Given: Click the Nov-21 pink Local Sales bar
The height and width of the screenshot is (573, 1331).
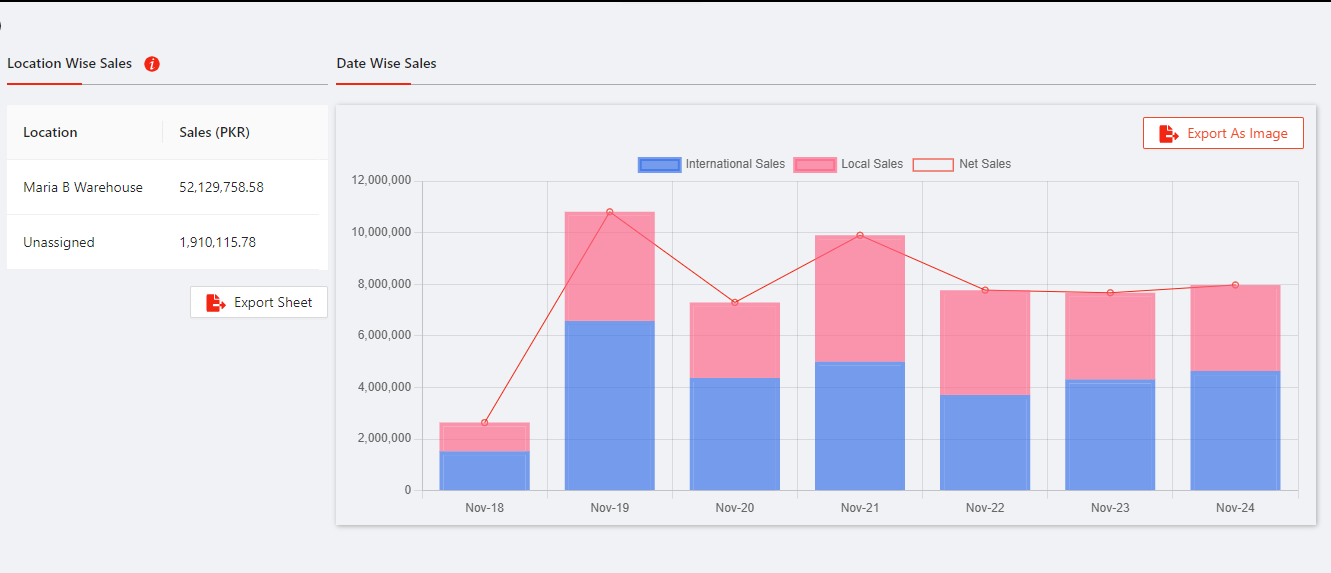Looking at the screenshot, I should click(860, 298).
